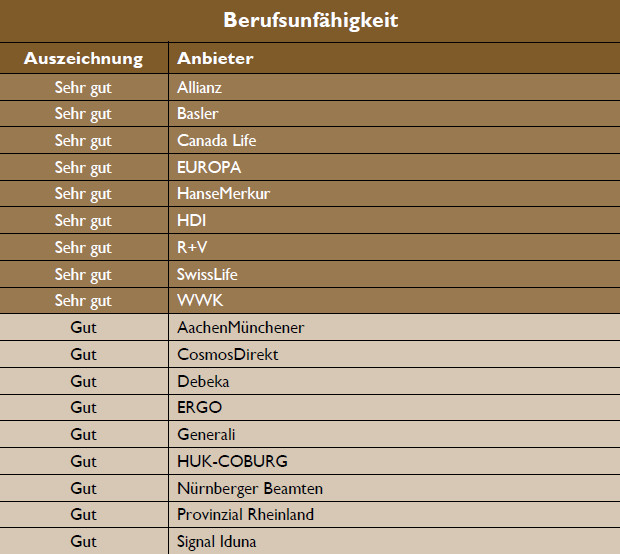Choose the HanseMerkur entry
The width and height of the screenshot is (620, 554).
click(223, 194)
